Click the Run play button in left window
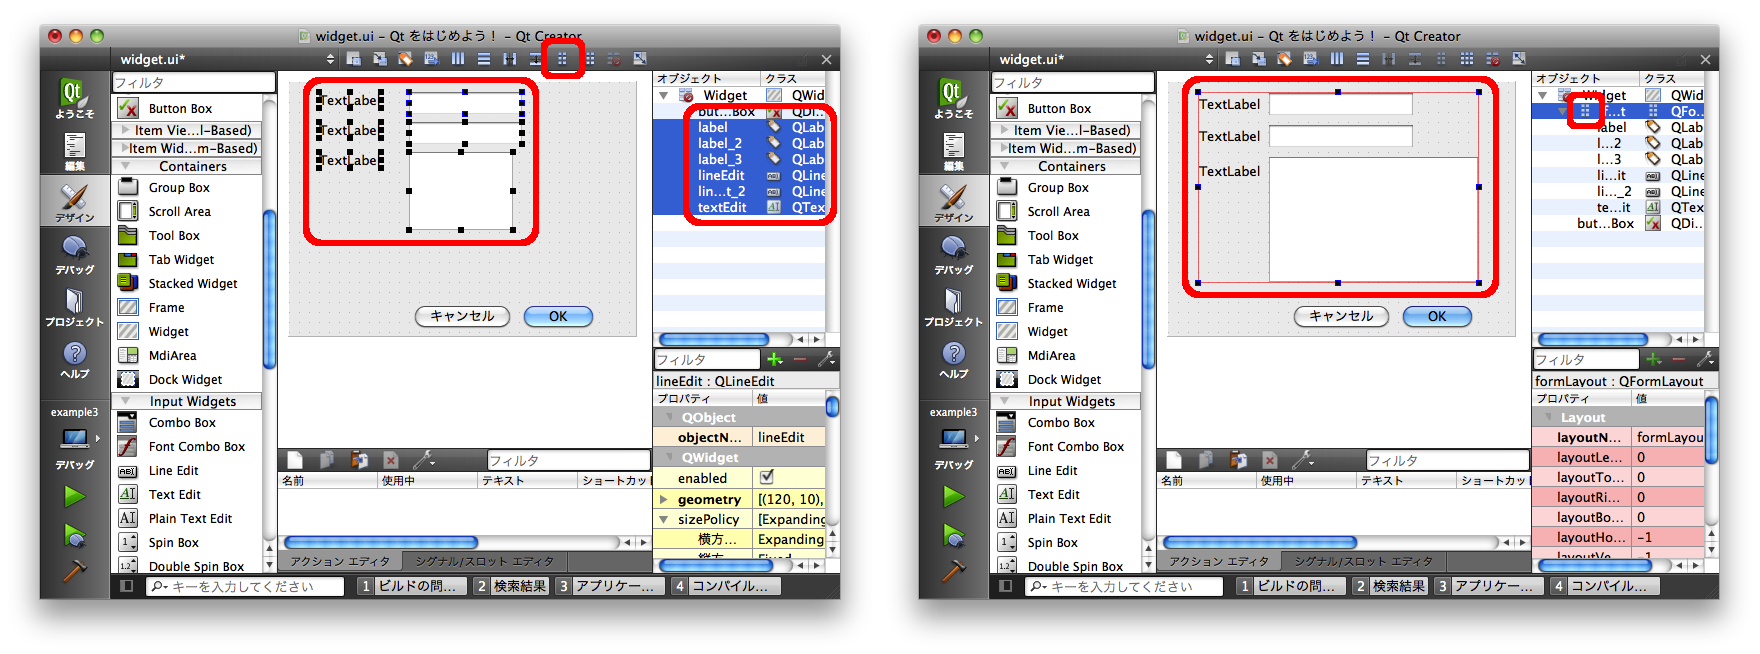 pos(75,496)
